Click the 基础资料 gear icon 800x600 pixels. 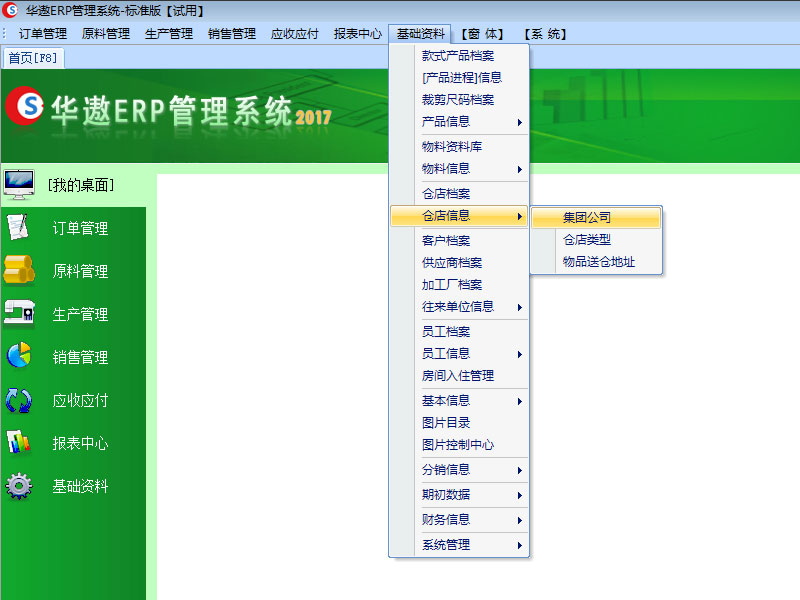[19, 486]
